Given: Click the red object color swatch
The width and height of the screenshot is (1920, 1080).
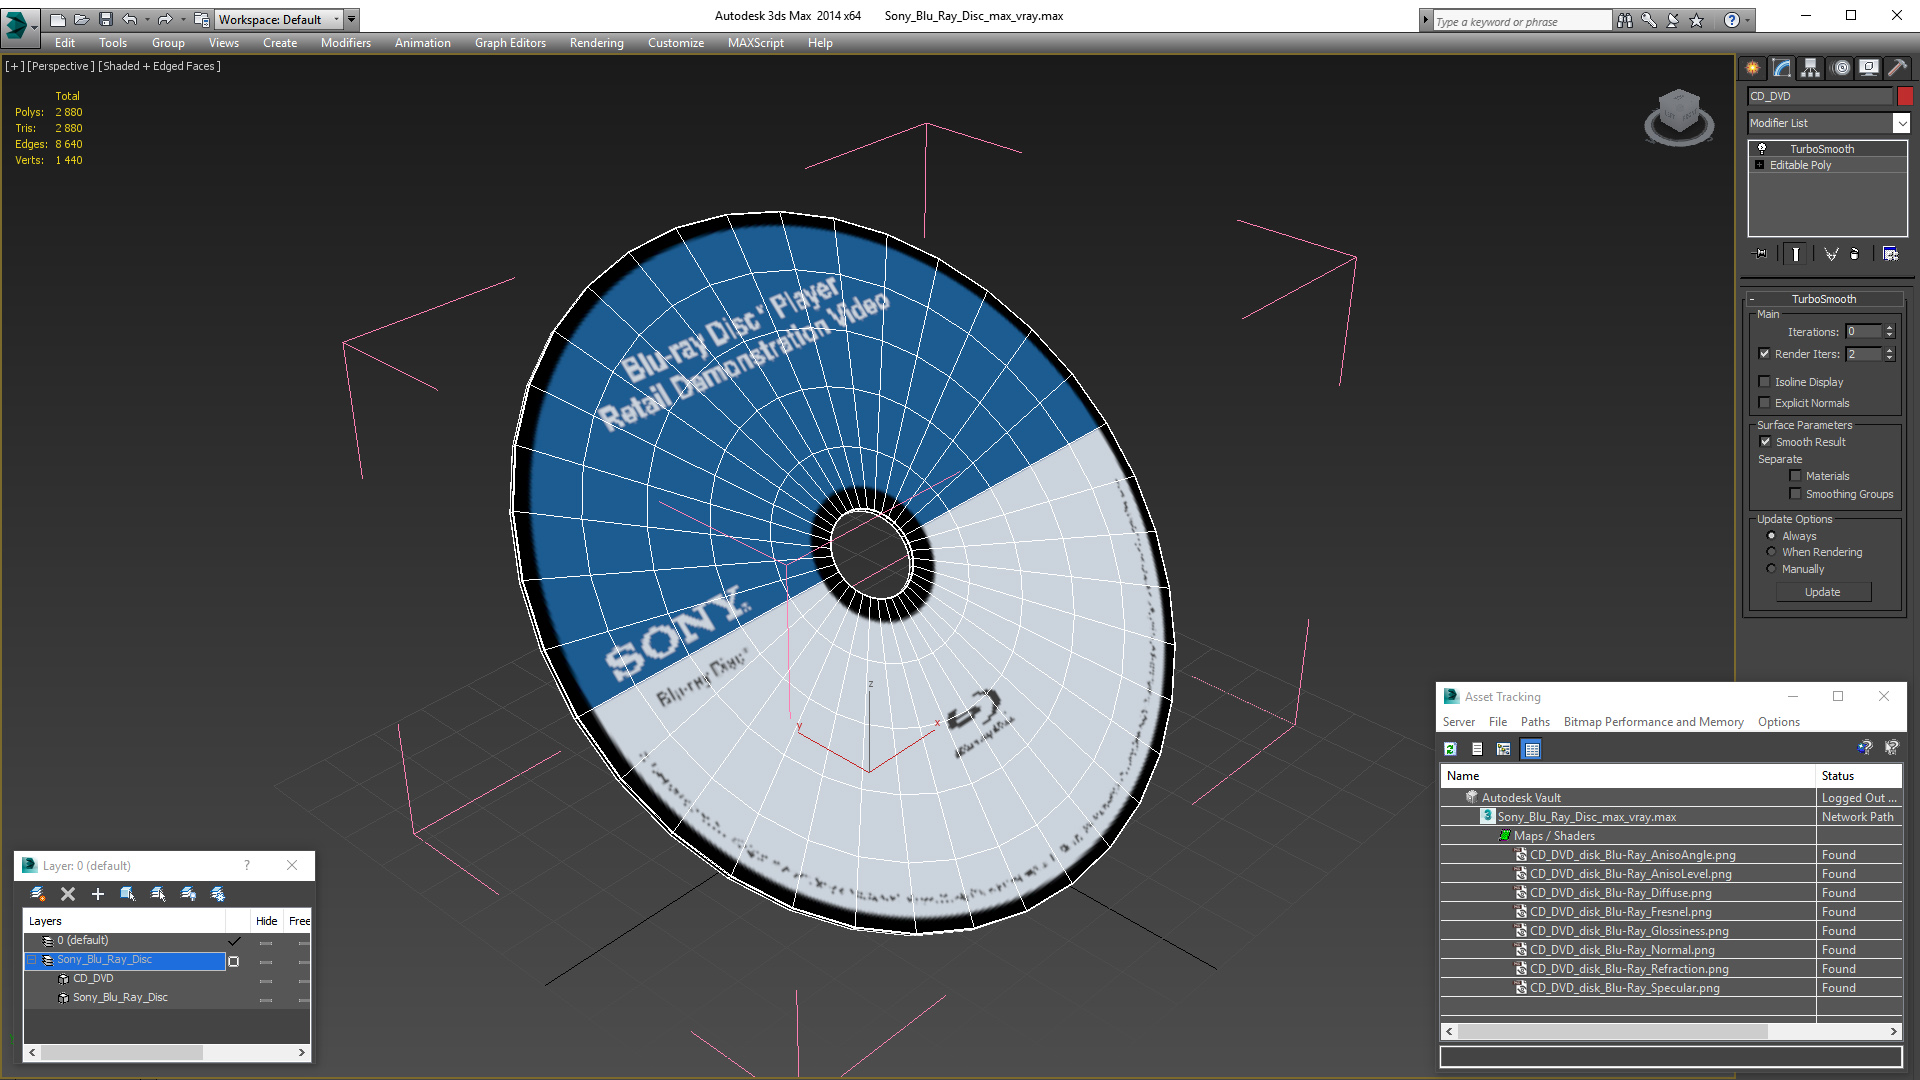Looking at the screenshot, I should point(1905,96).
